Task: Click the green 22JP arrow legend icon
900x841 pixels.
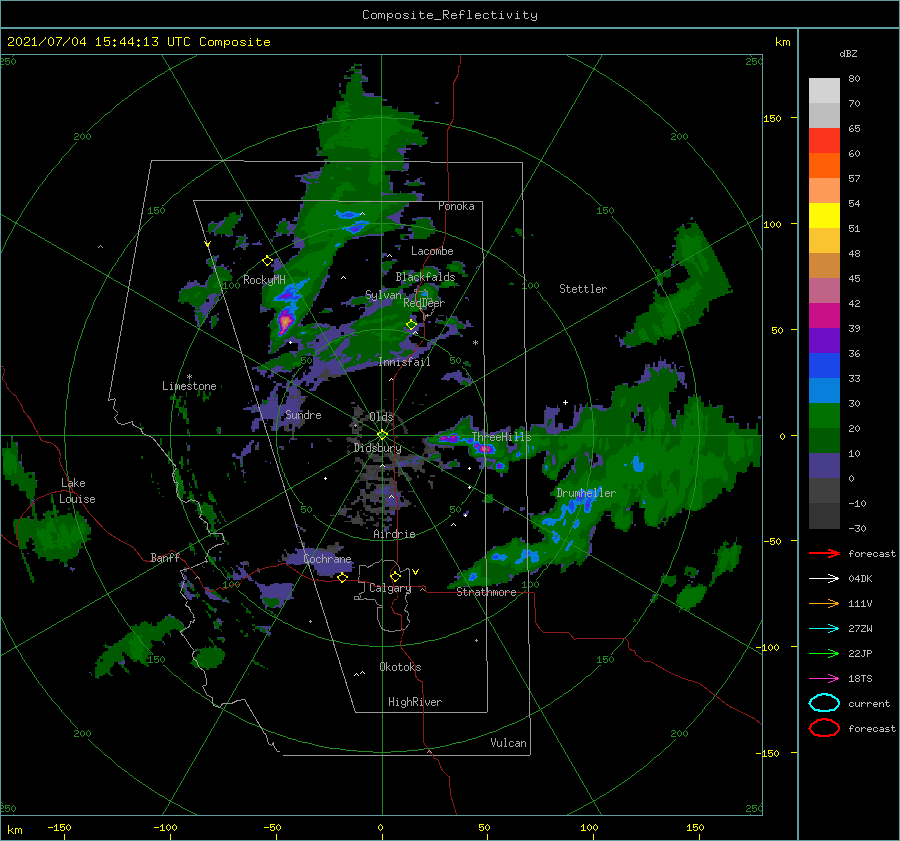Action: point(824,653)
